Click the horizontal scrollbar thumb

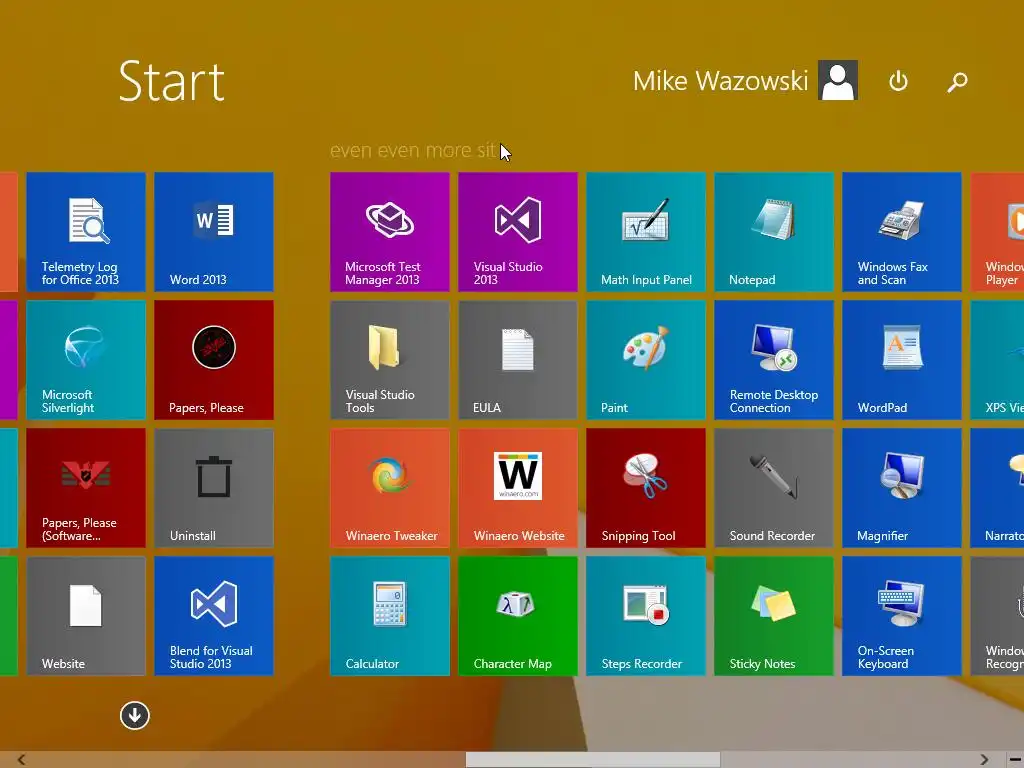pyautogui.click(x=593, y=760)
